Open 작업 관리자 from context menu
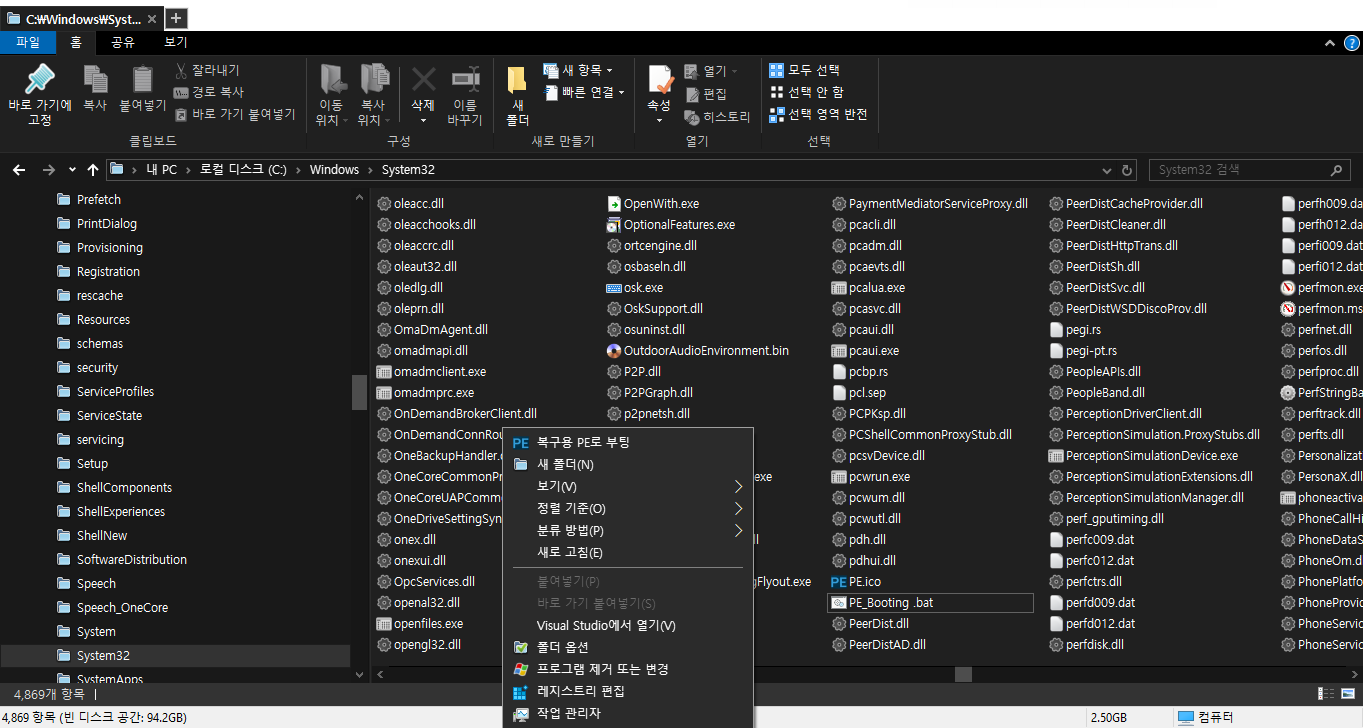 tap(627, 713)
